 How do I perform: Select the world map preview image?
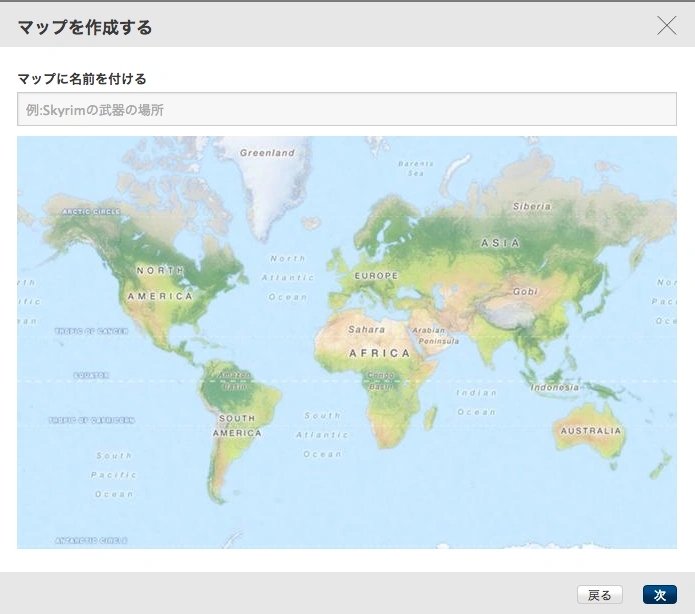[x=347, y=342]
